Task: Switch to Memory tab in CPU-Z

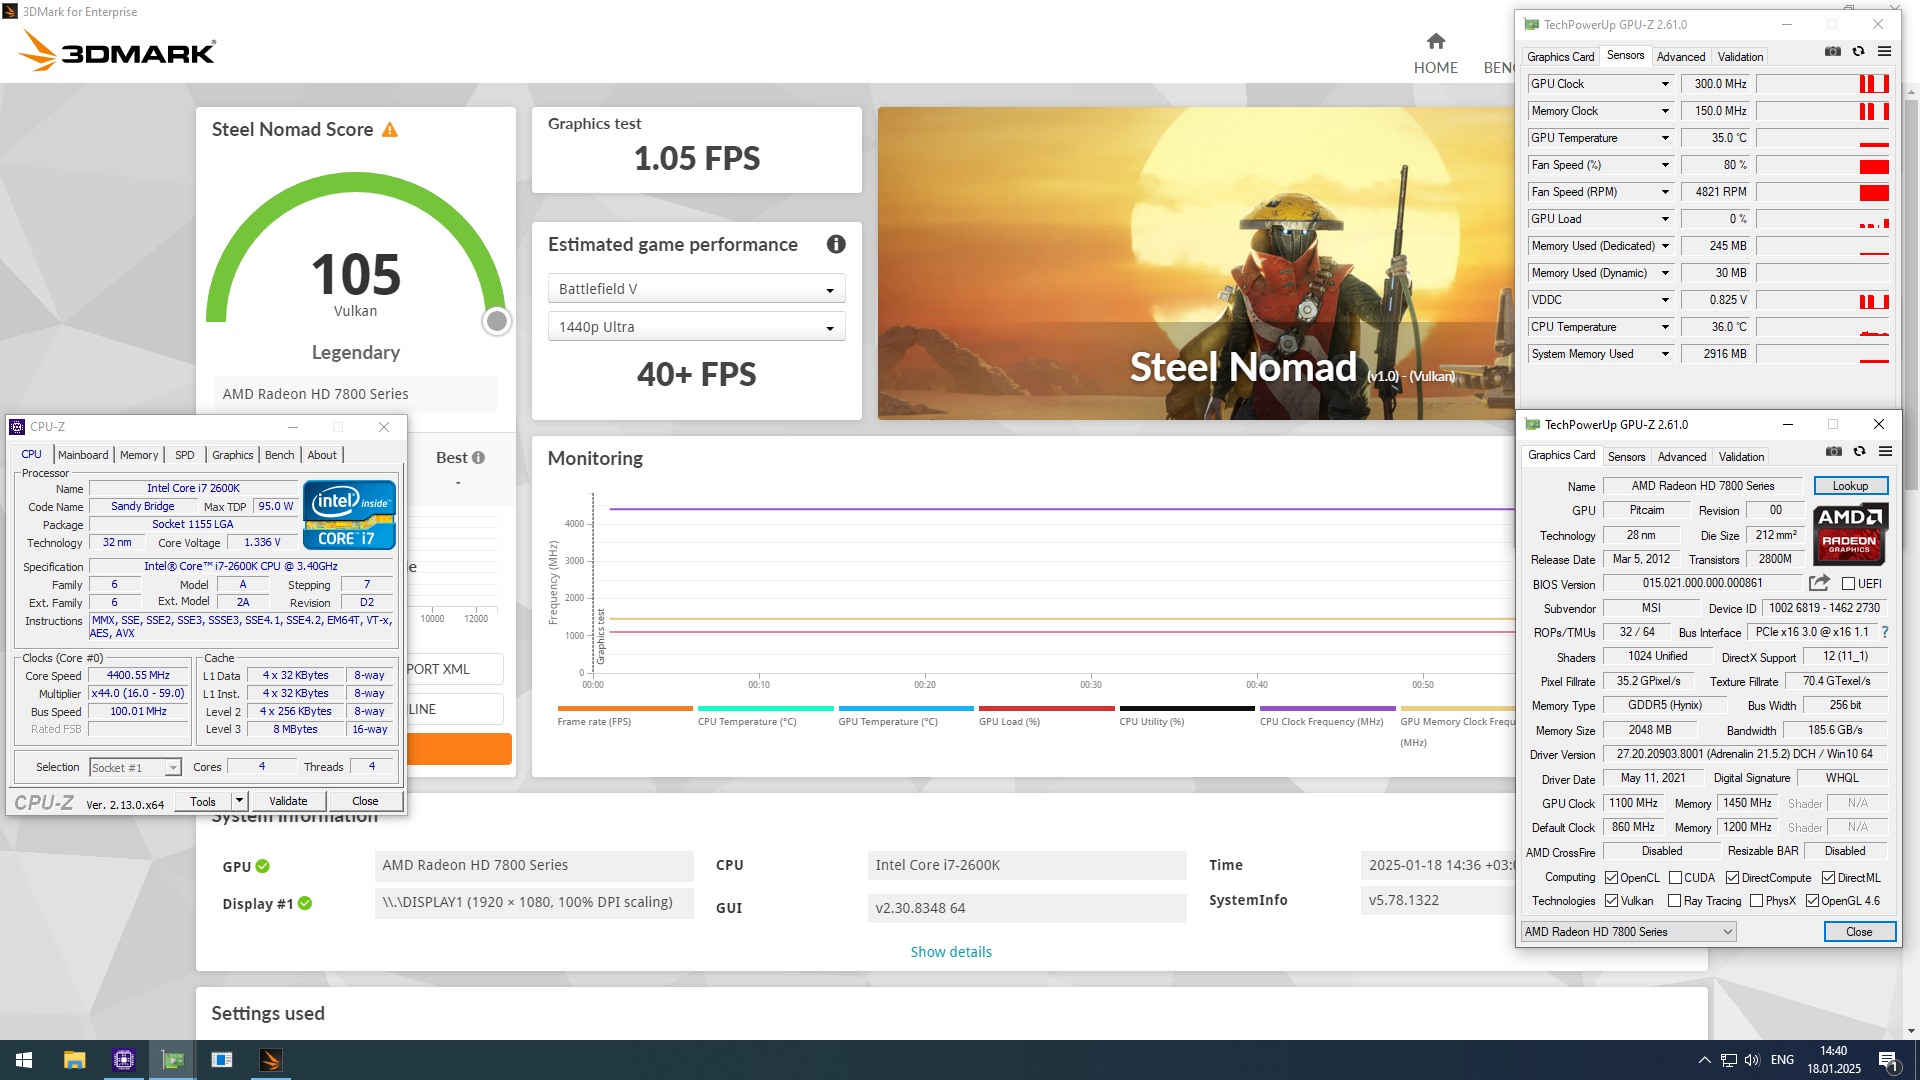Action: tap(139, 455)
